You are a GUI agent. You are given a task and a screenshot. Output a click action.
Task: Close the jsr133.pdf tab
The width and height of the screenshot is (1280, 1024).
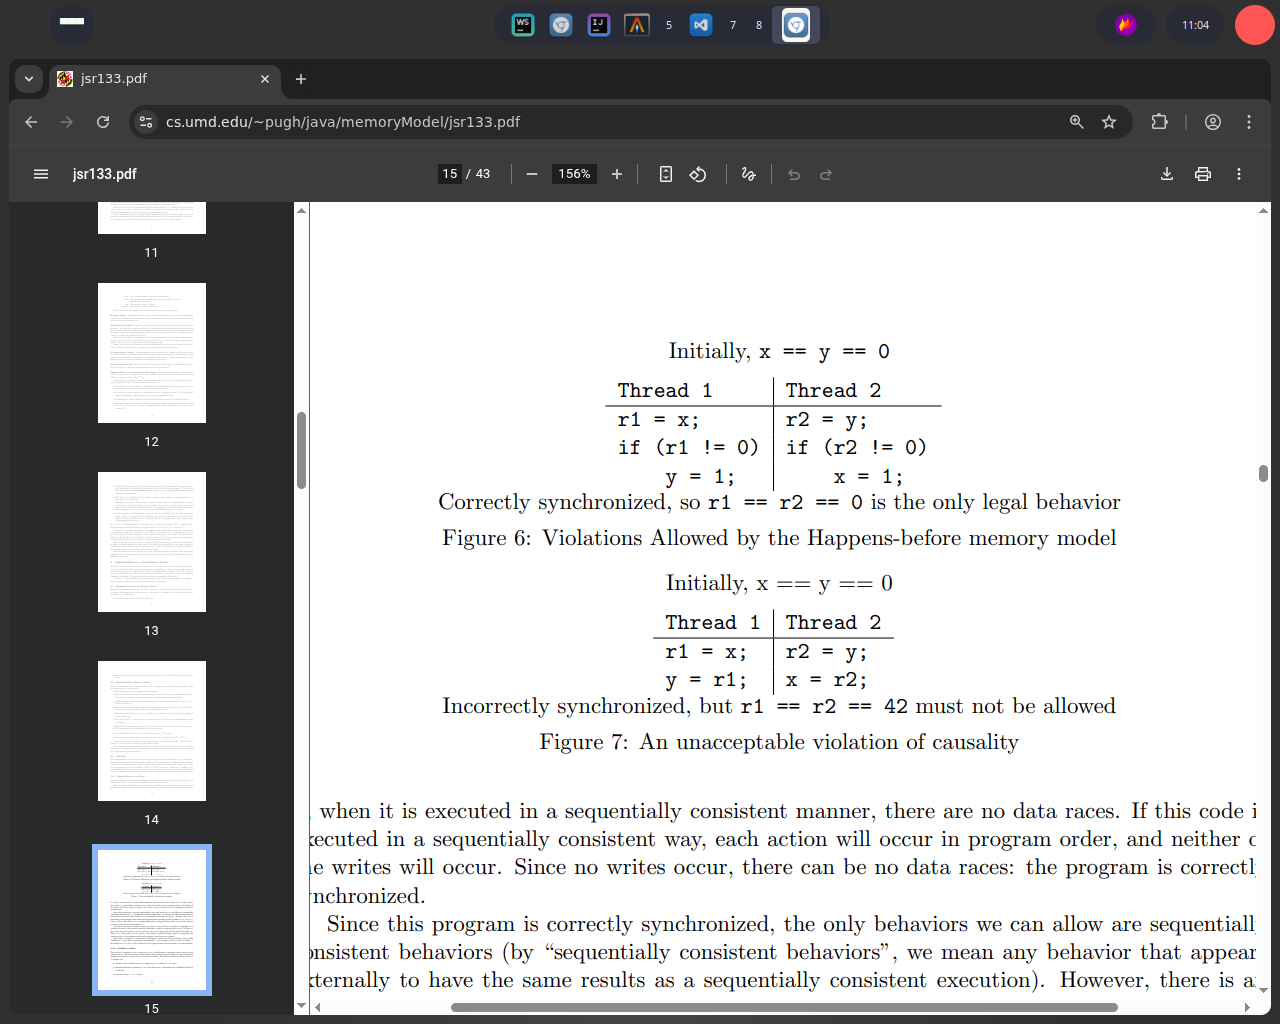tap(265, 79)
